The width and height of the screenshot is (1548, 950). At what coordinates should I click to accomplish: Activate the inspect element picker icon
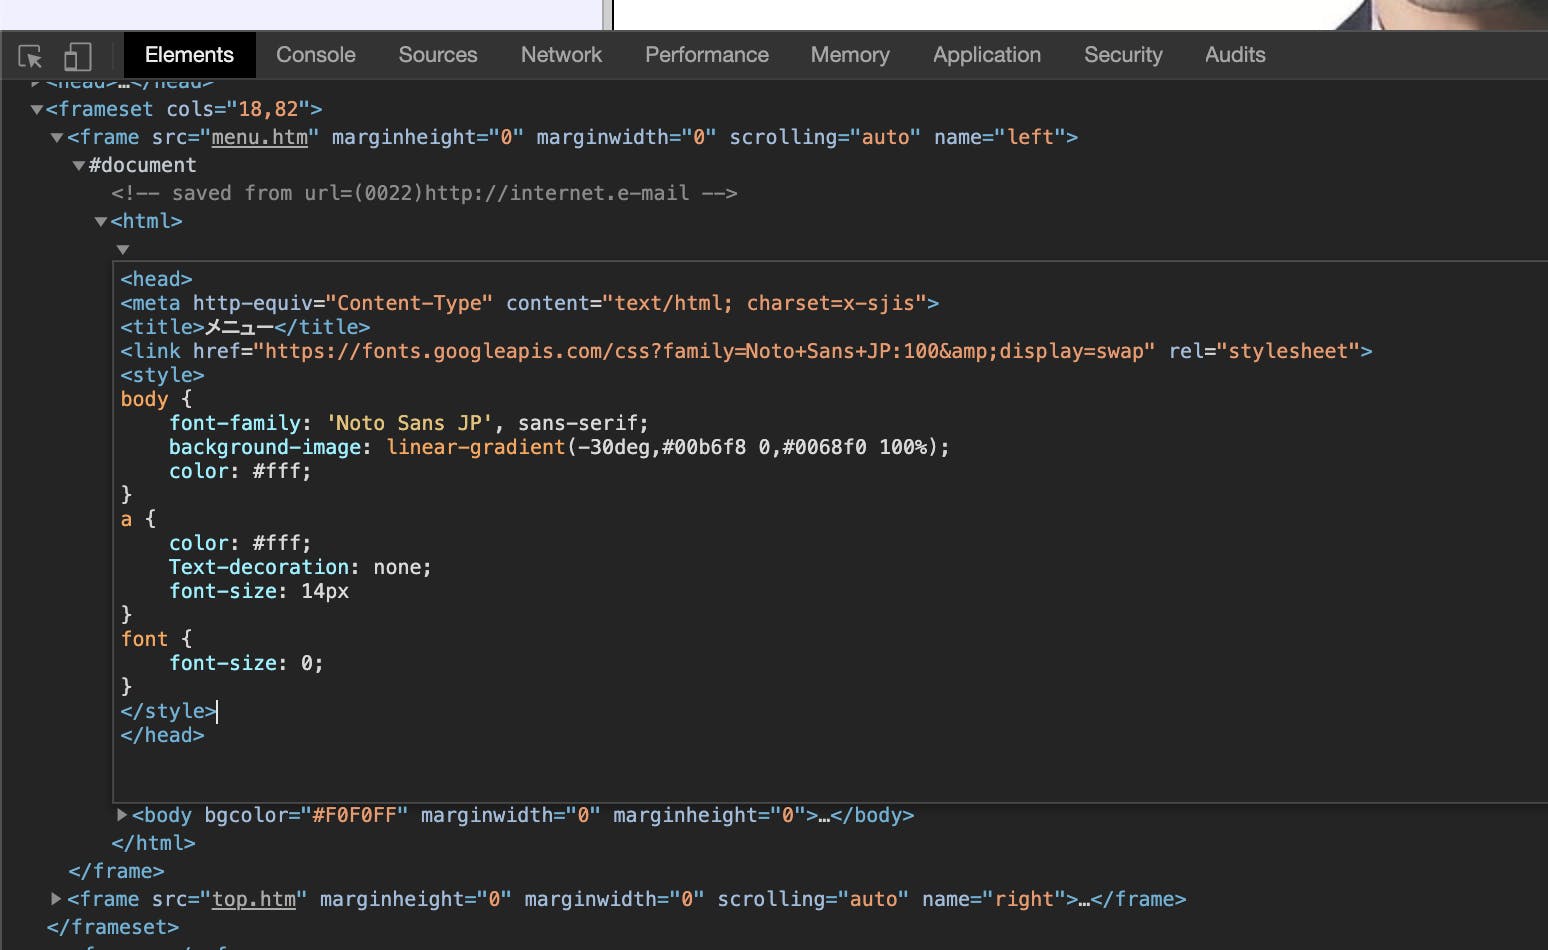(30, 56)
